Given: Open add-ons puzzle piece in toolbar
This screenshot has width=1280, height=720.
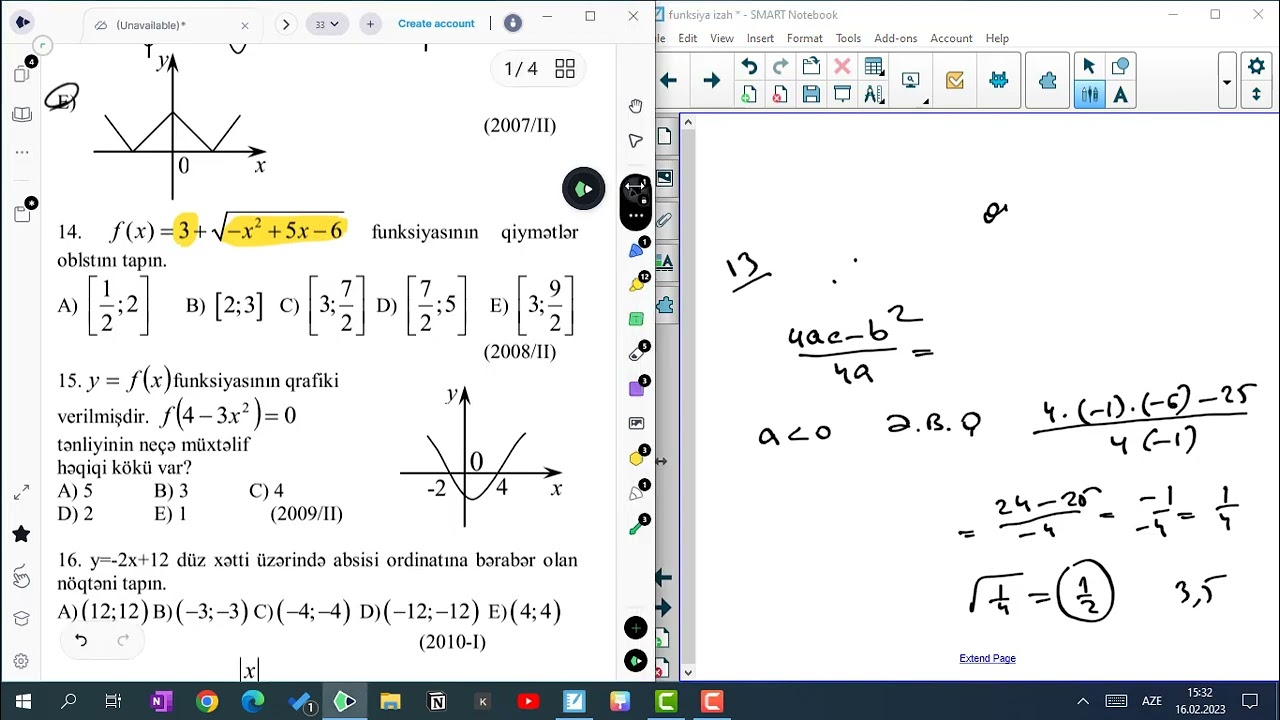Looking at the screenshot, I should (x=1047, y=81).
